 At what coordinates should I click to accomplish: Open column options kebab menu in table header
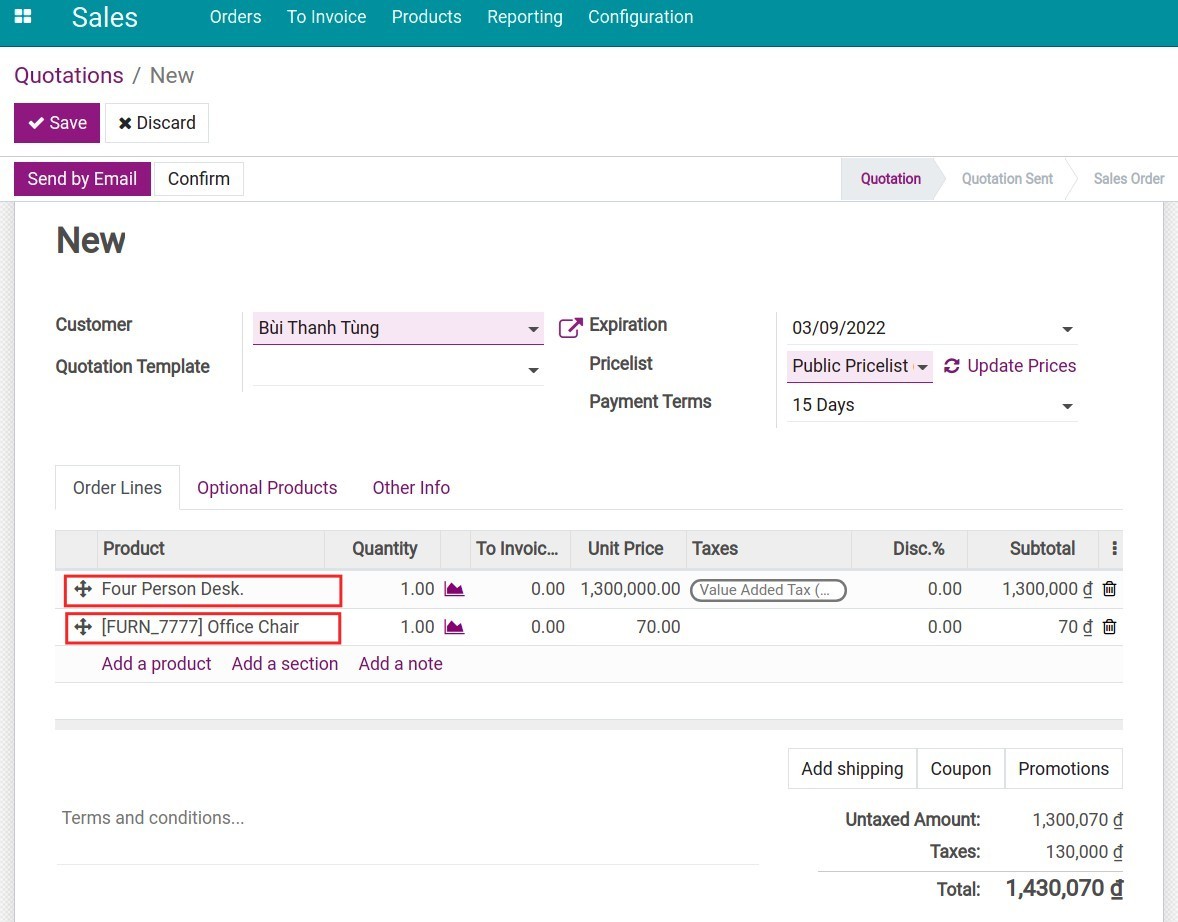pyautogui.click(x=1114, y=549)
